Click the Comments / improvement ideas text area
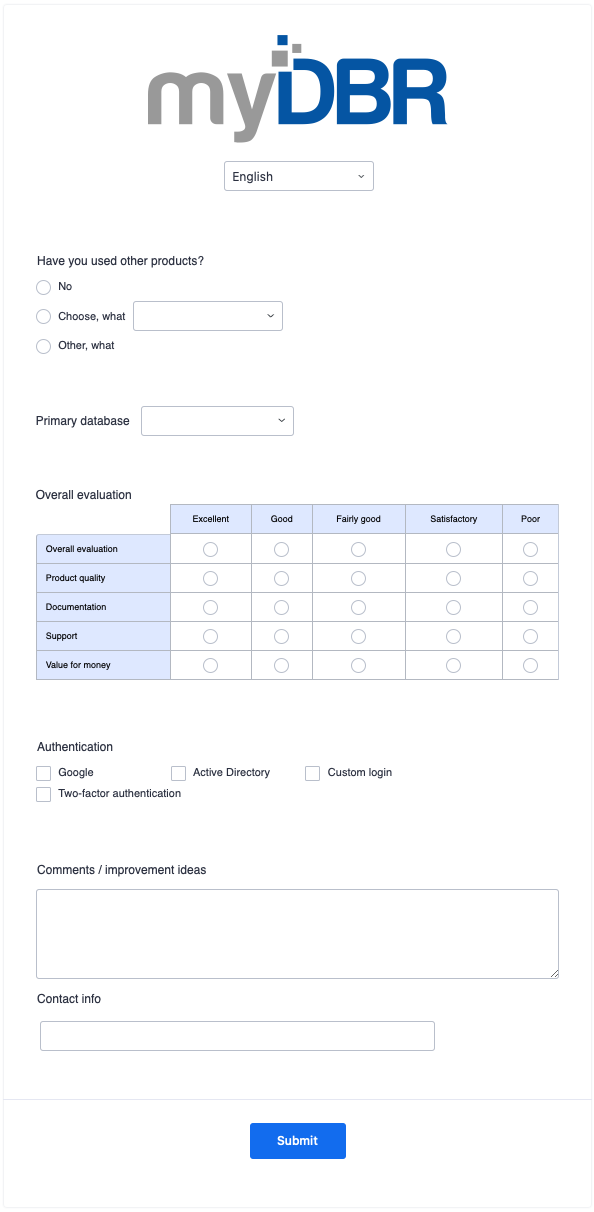This screenshot has width=594, height=1212. [x=297, y=934]
